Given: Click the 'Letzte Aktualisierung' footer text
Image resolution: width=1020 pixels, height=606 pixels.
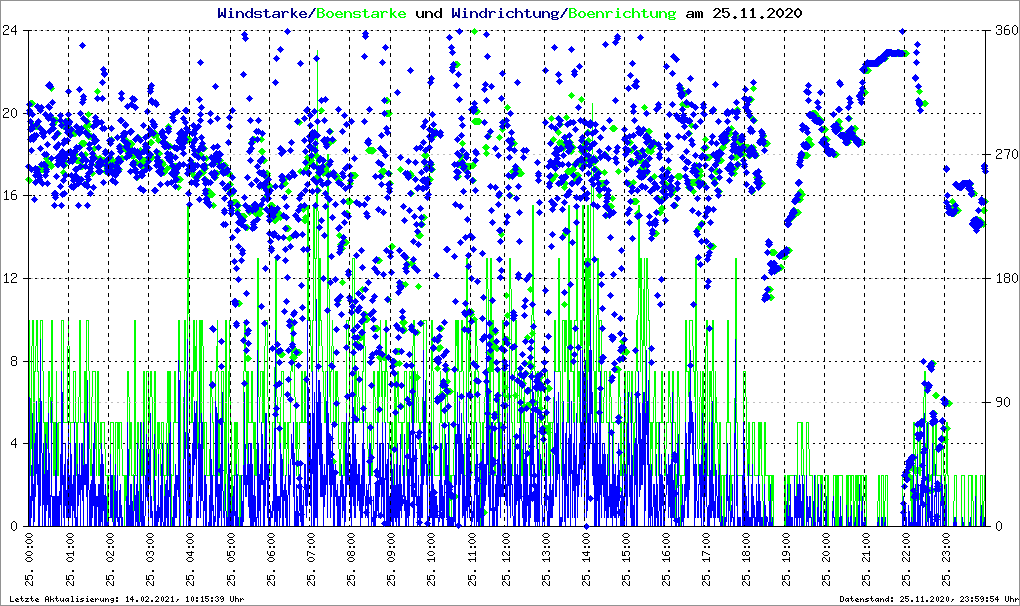Looking at the screenshot, I should pyautogui.click(x=126, y=599).
